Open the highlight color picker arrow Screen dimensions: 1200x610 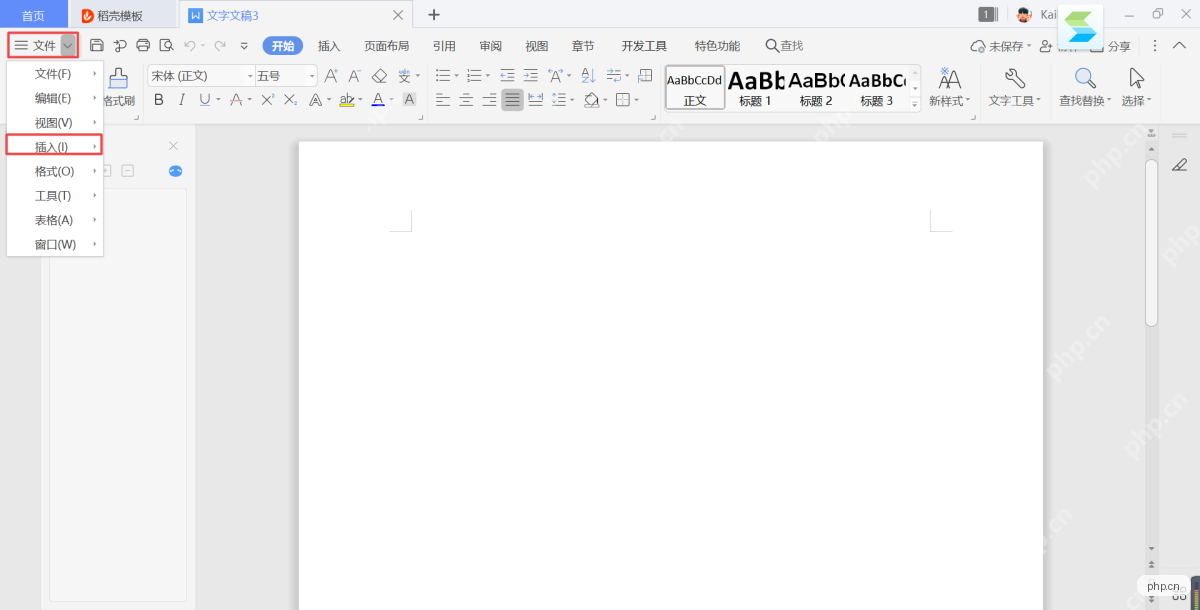(360, 99)
